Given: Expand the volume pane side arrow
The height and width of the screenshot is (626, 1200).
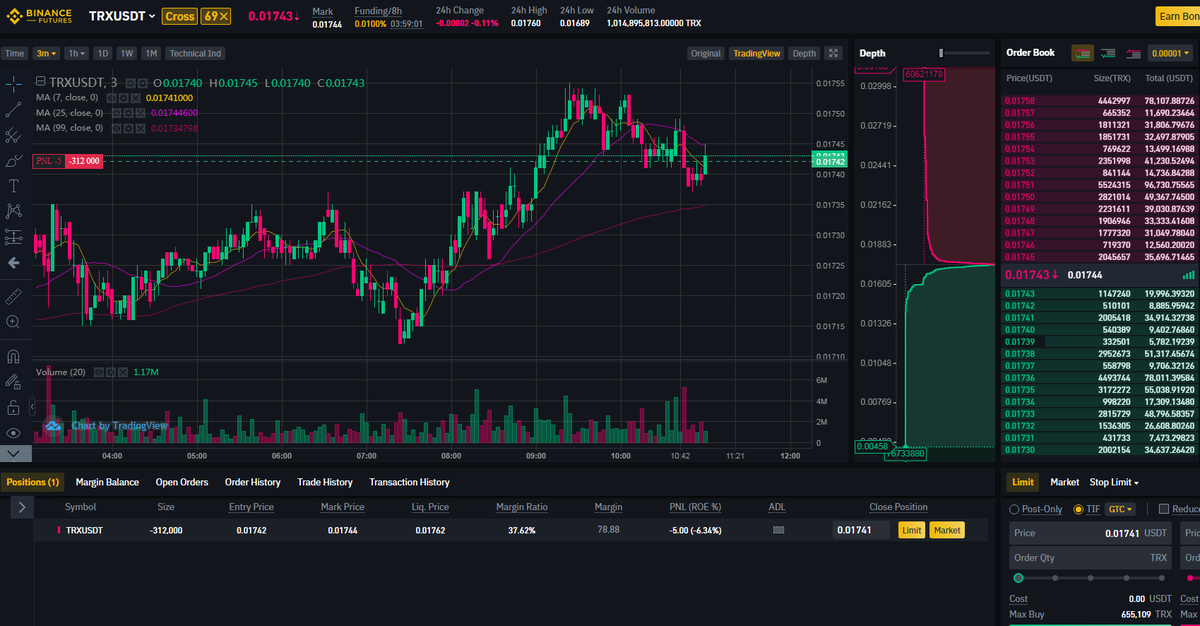Looking at the screenshot, I should [x=33, y=407].
